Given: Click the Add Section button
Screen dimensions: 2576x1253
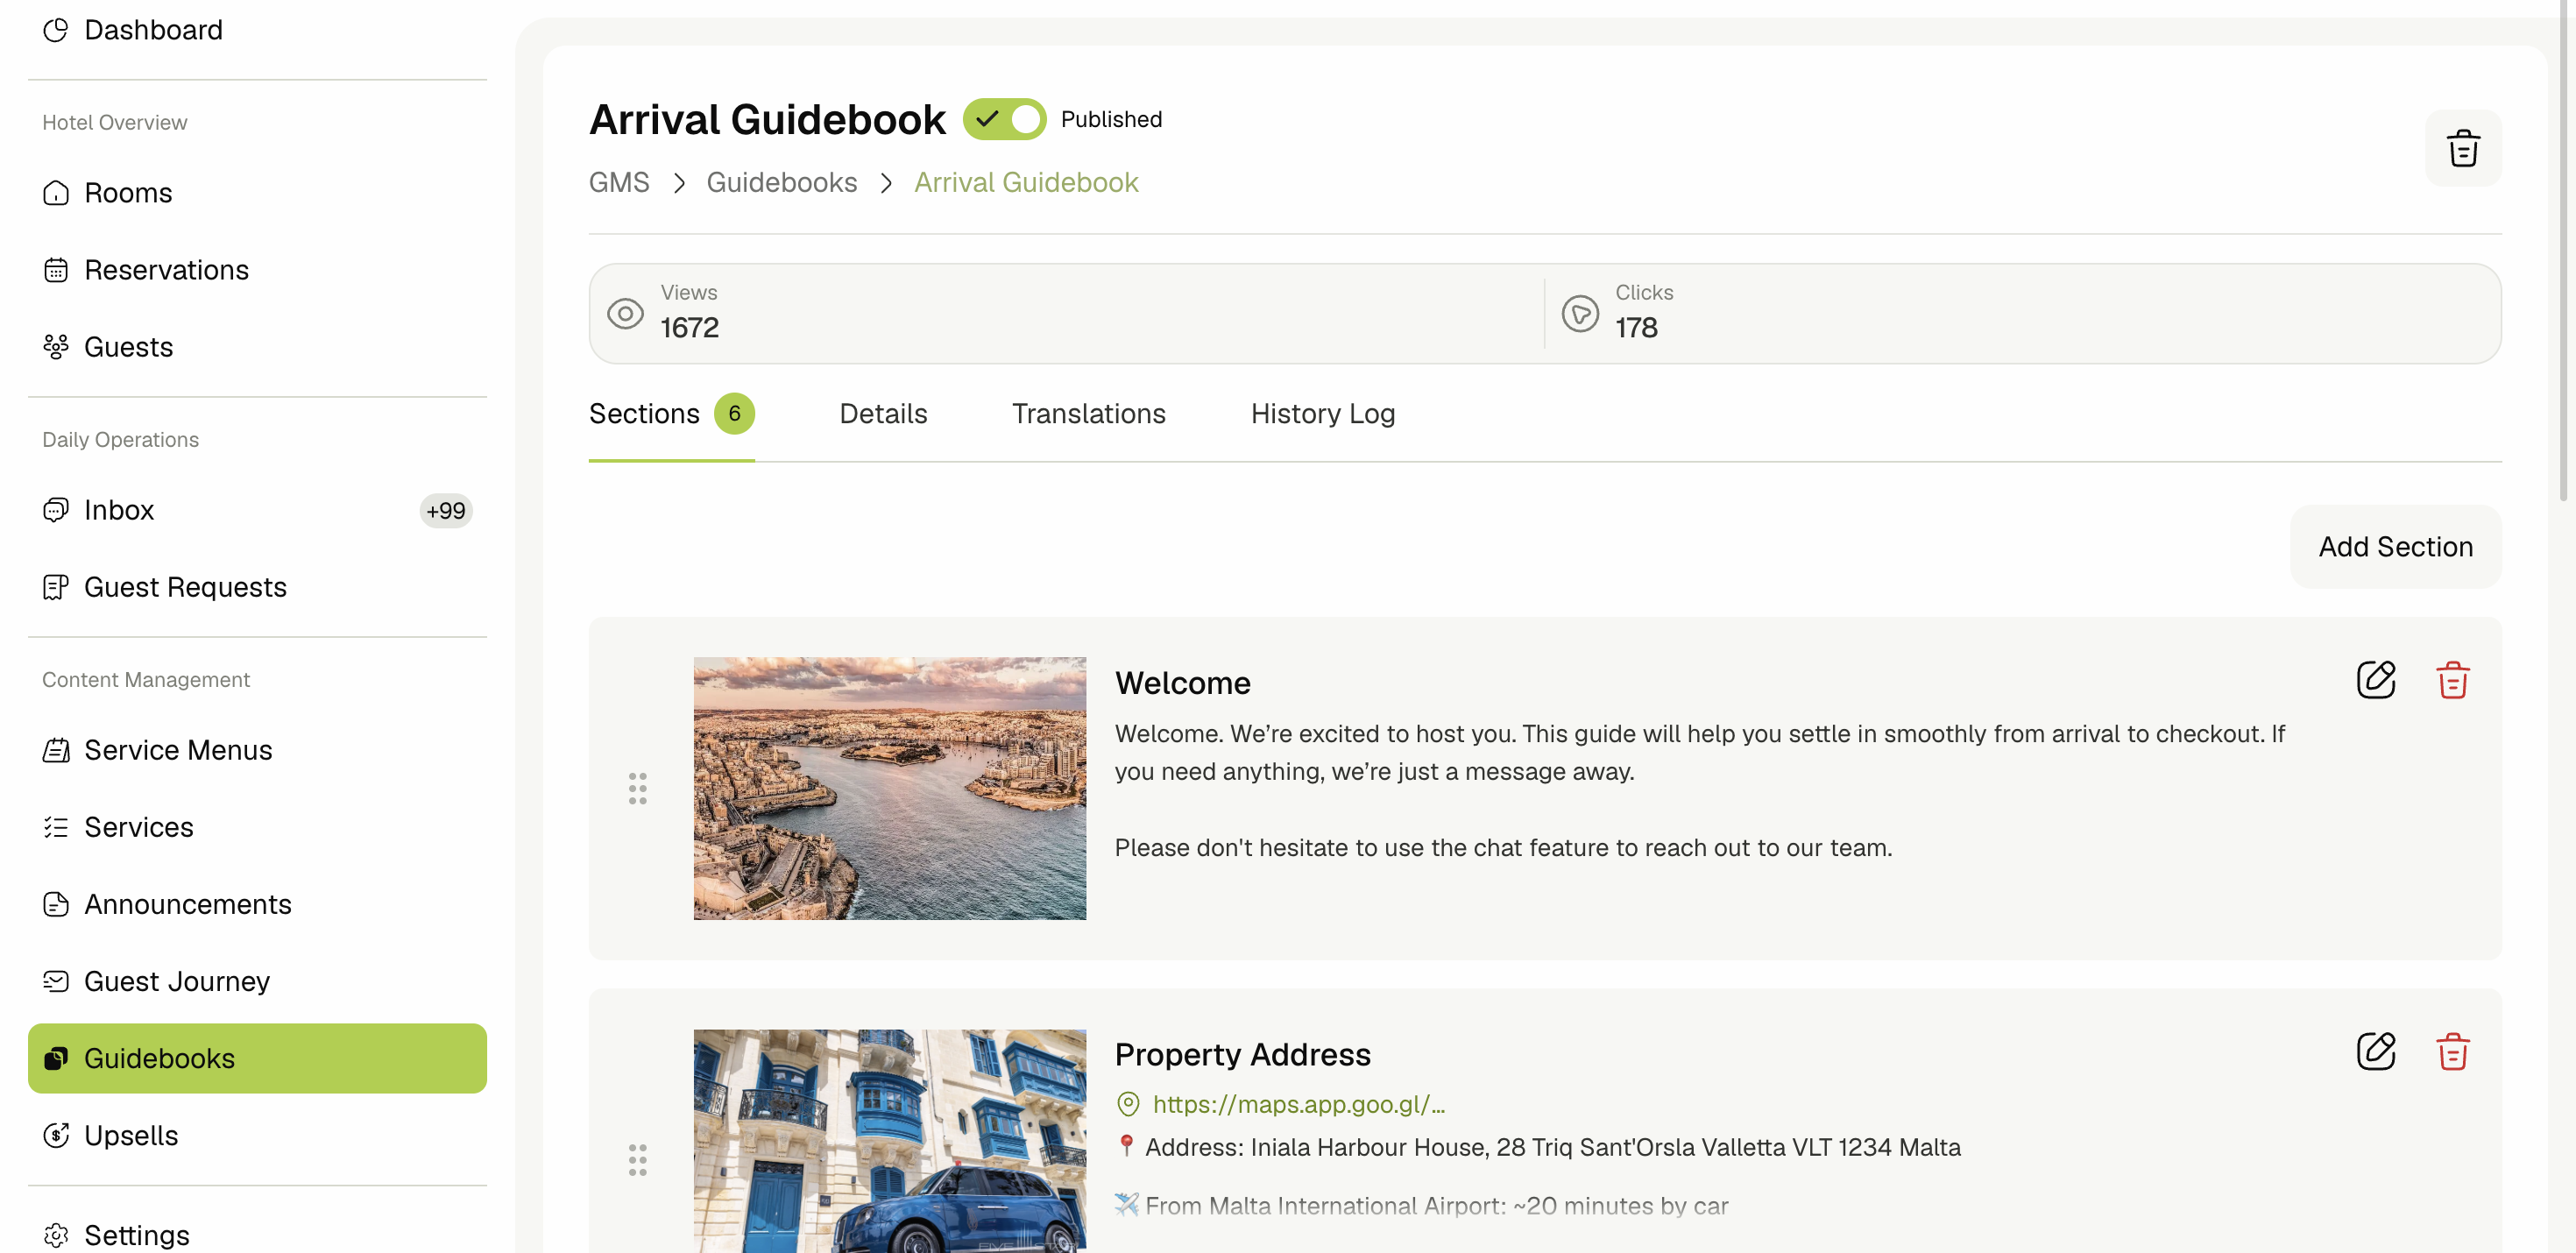Looking at the screenshot, I should click(x=2395, y=547).
